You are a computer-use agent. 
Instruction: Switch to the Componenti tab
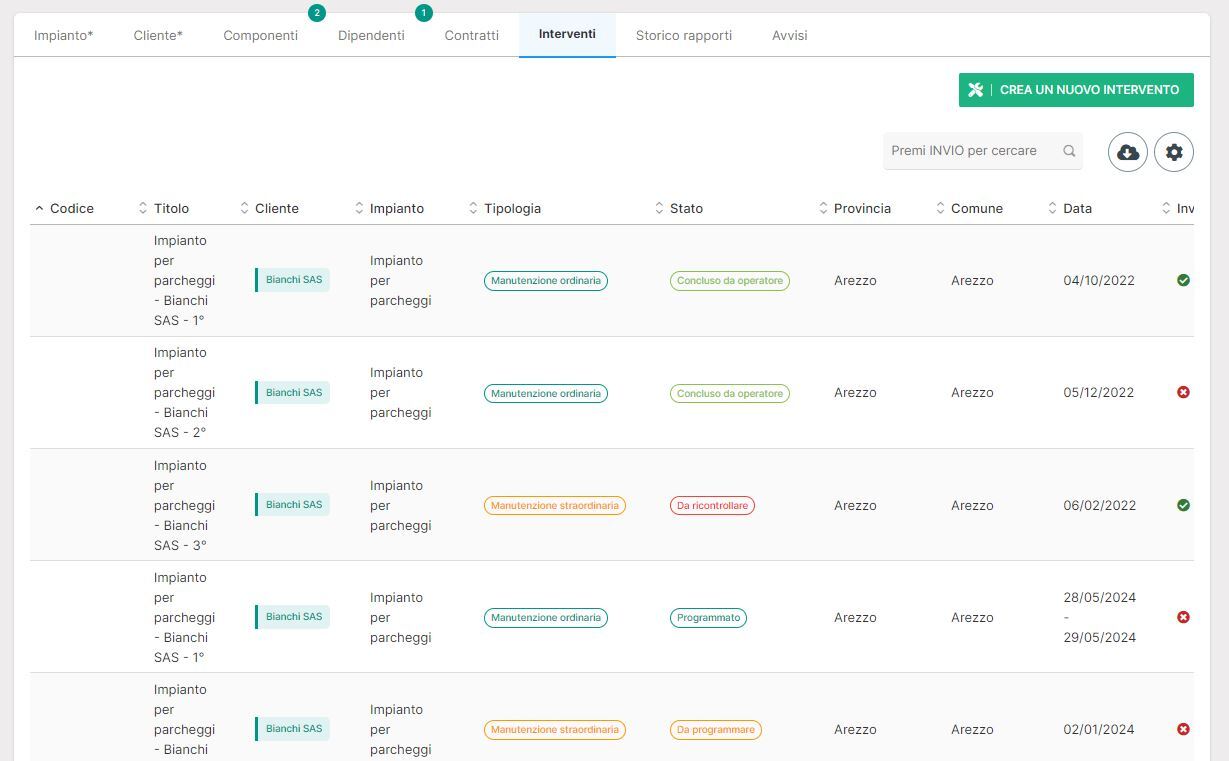(260, 36)
